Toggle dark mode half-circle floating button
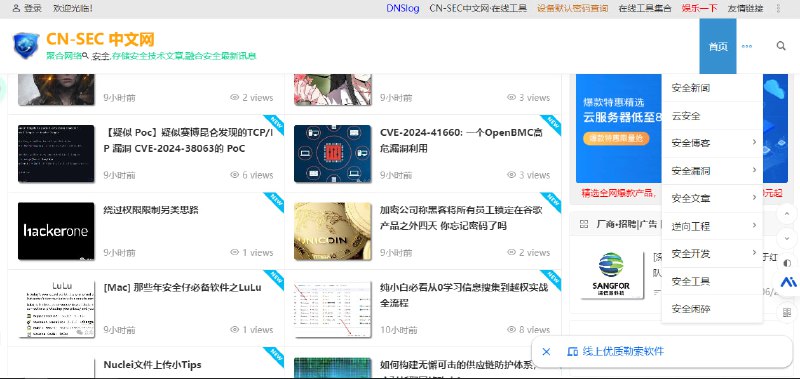 click(x=787, y=263)
